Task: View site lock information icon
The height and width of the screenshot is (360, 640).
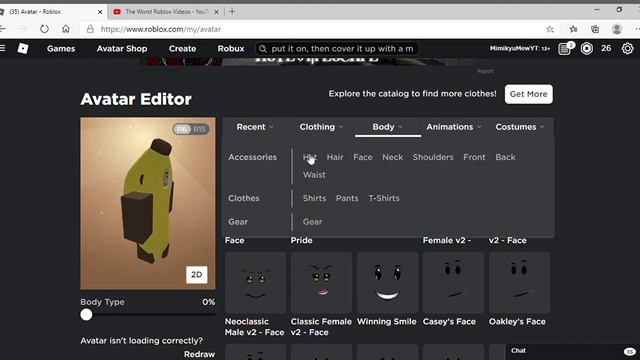Action: 90,29
